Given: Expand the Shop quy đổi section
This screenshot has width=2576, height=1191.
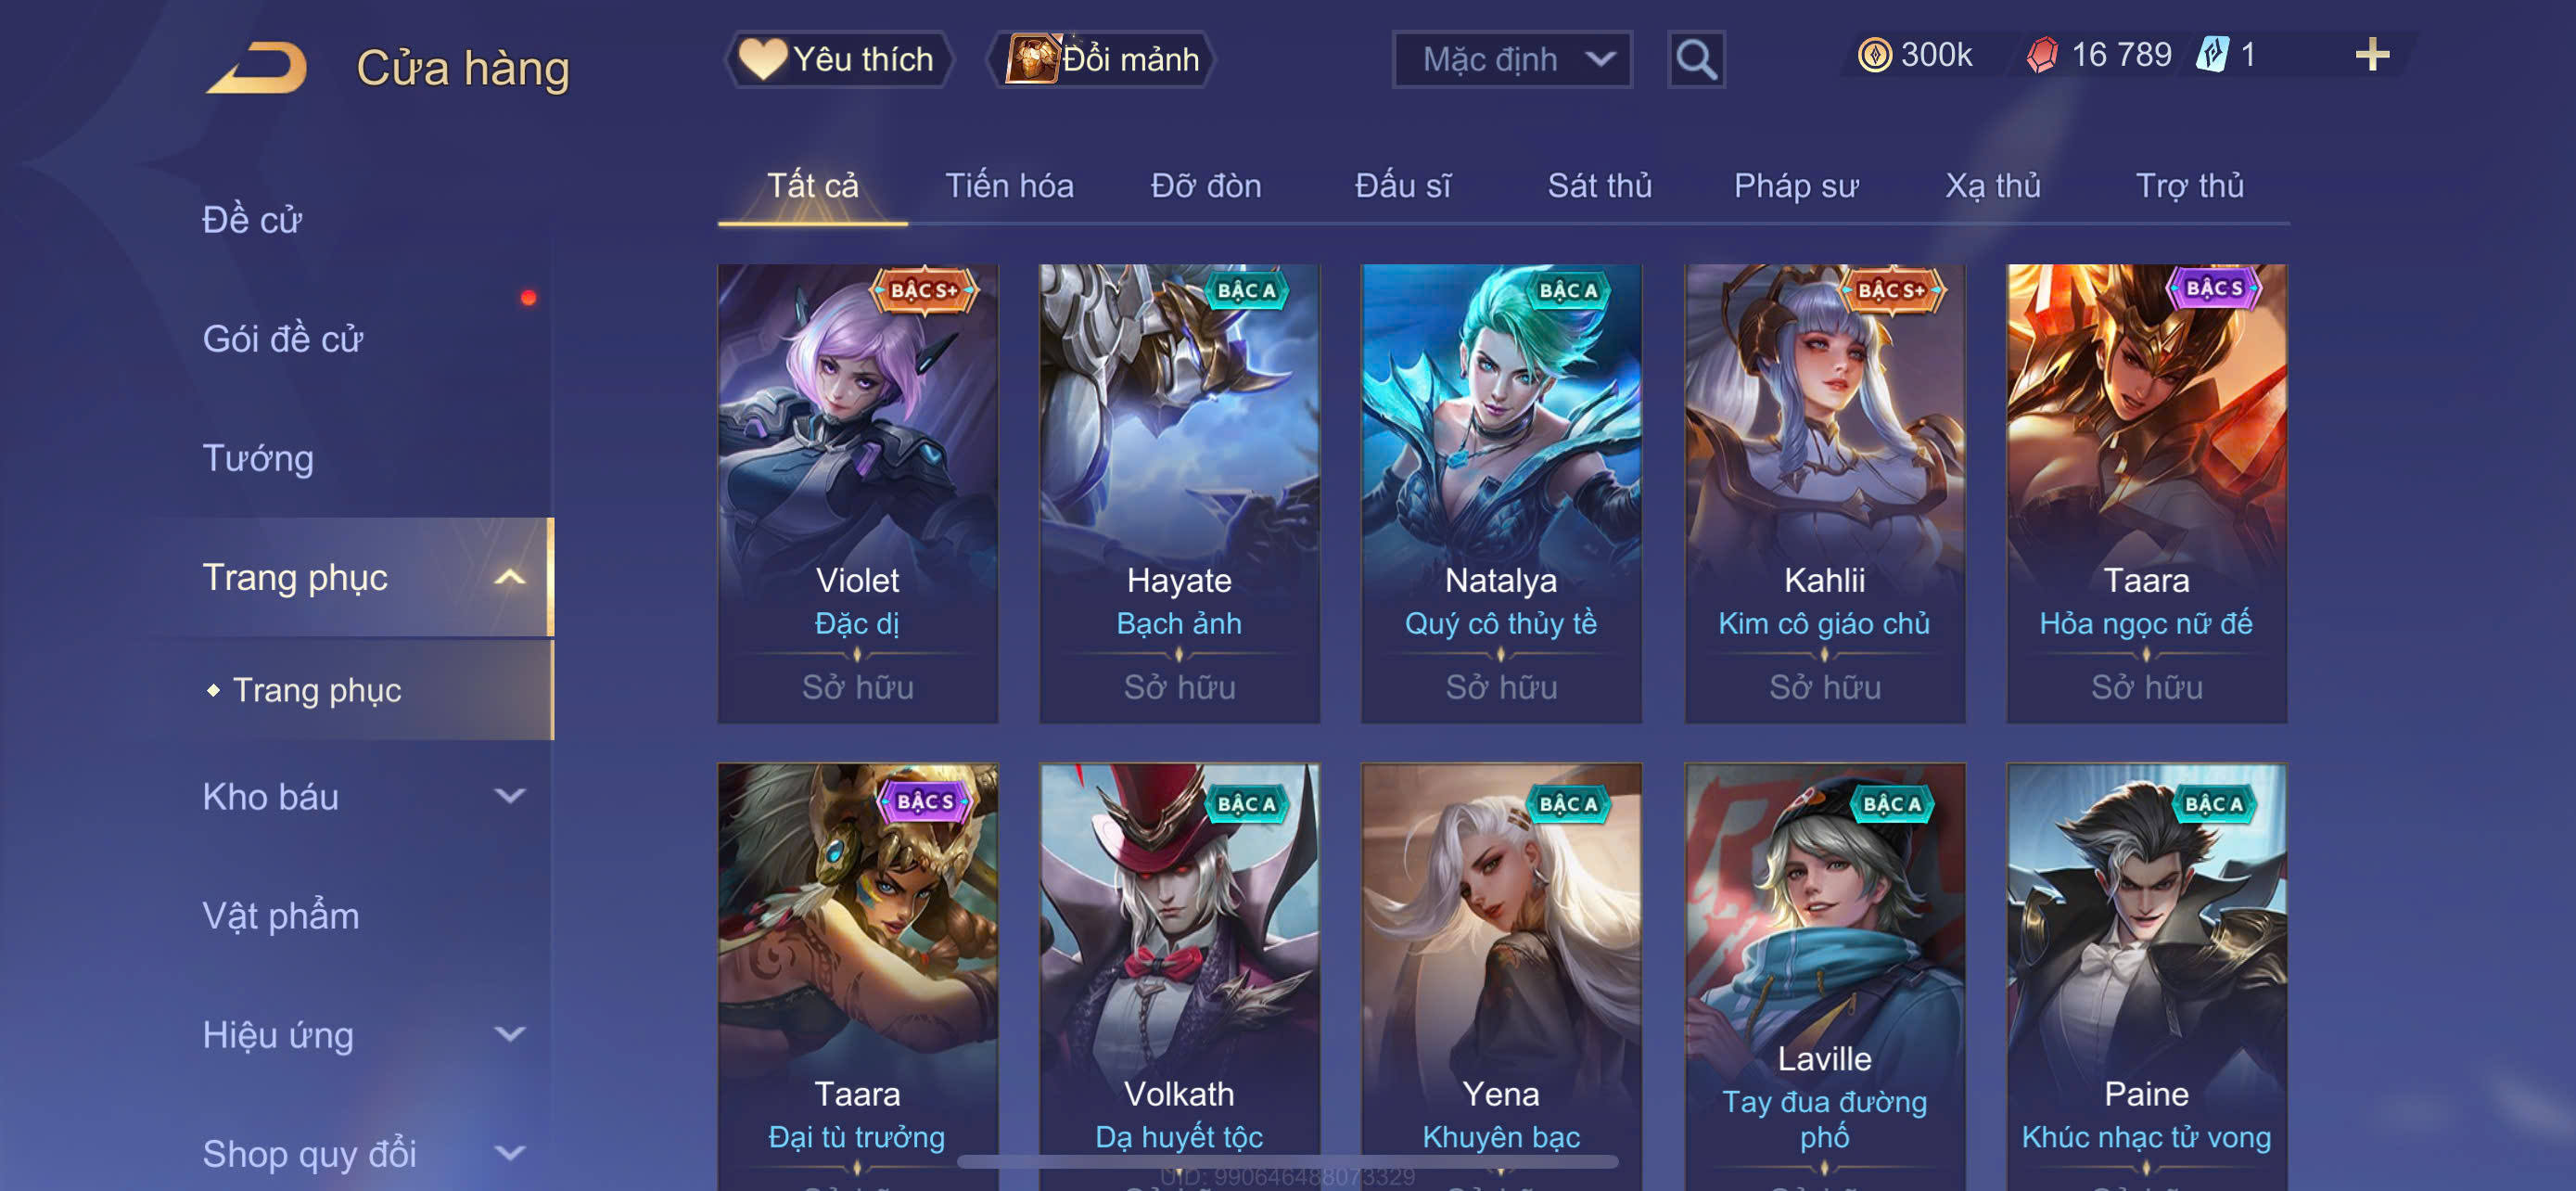Looking at the screenshot, I should (510, 1153).
